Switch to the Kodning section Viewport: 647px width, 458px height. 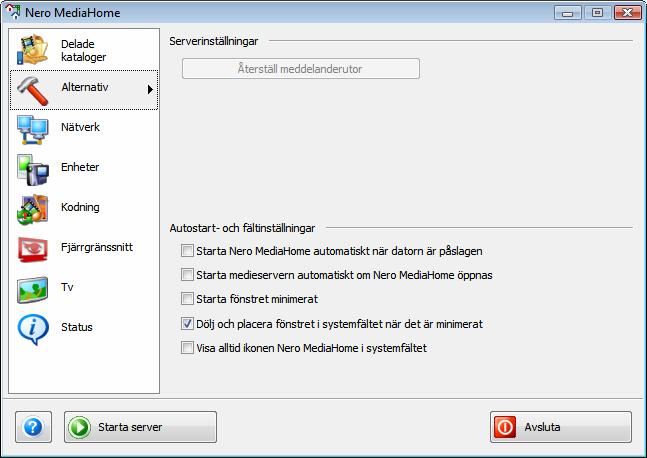coord(84,209)
